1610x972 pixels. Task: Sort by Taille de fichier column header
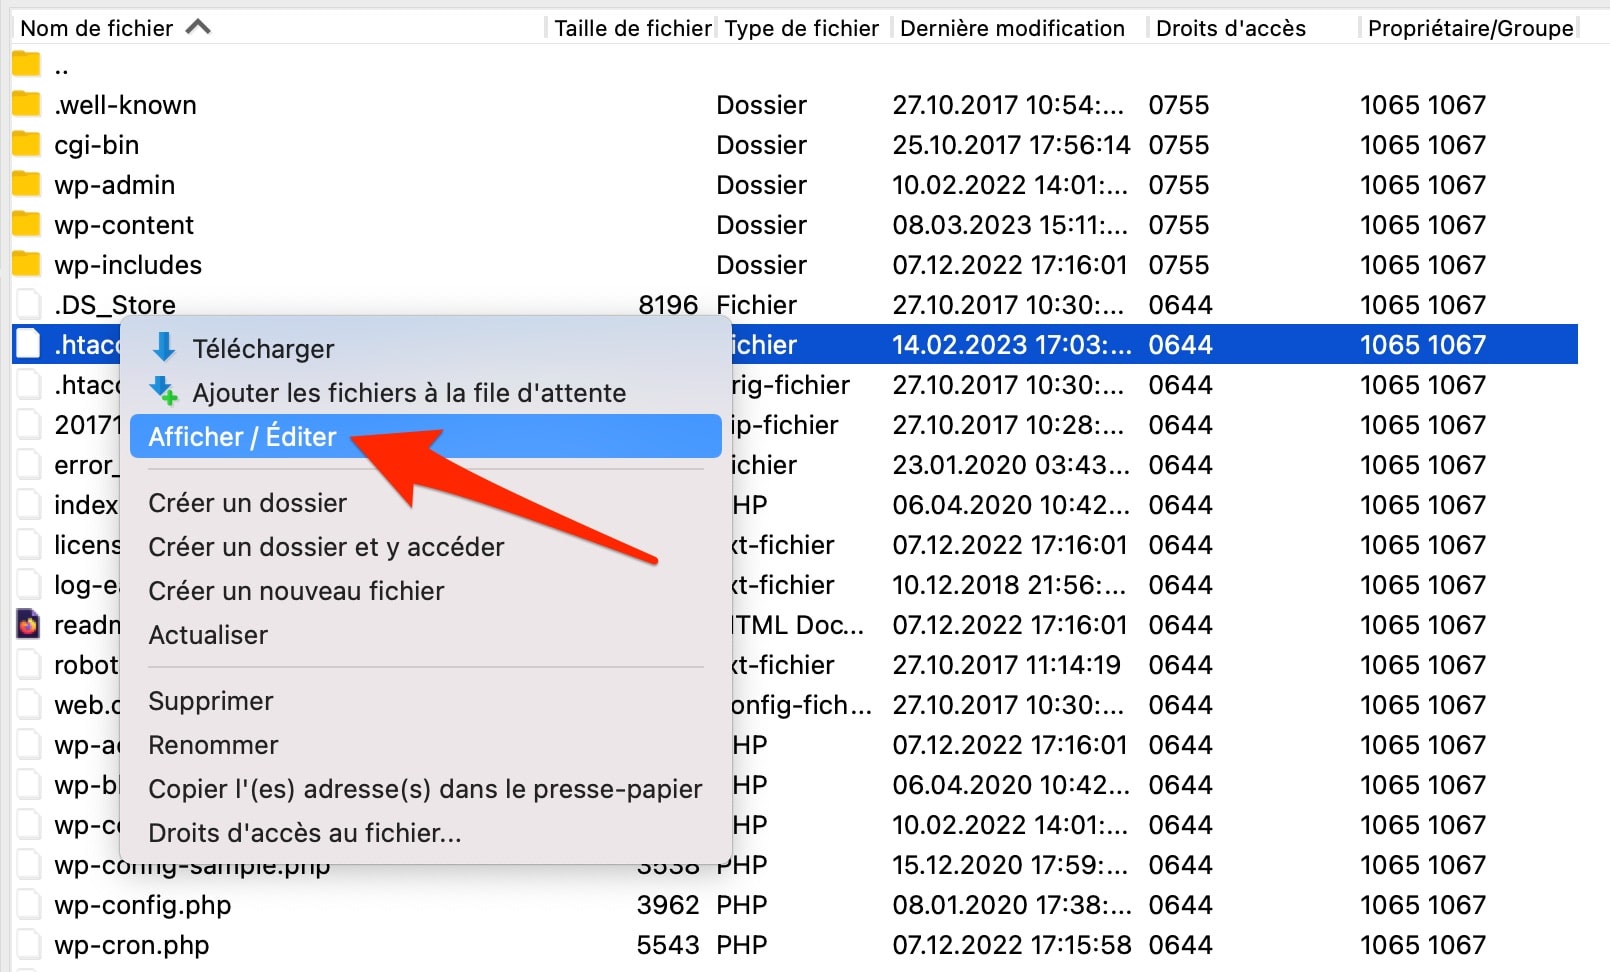(x=632, y=28)
